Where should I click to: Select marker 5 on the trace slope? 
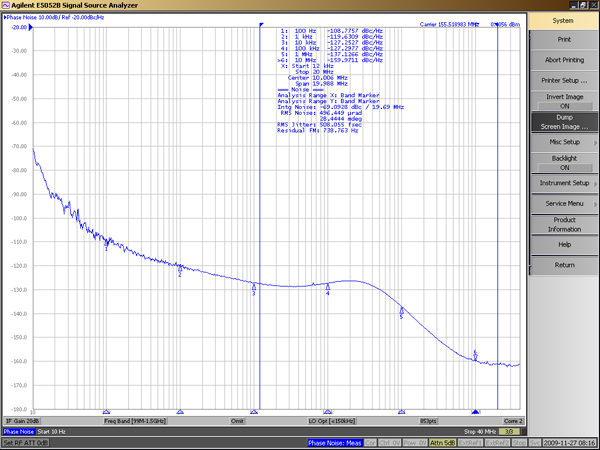401,310
